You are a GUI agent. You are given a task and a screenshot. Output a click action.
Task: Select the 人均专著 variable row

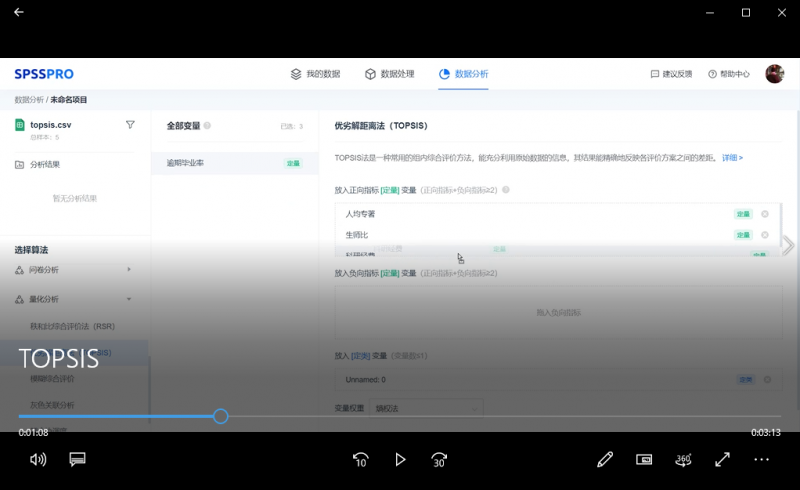(x=557, y=214)
